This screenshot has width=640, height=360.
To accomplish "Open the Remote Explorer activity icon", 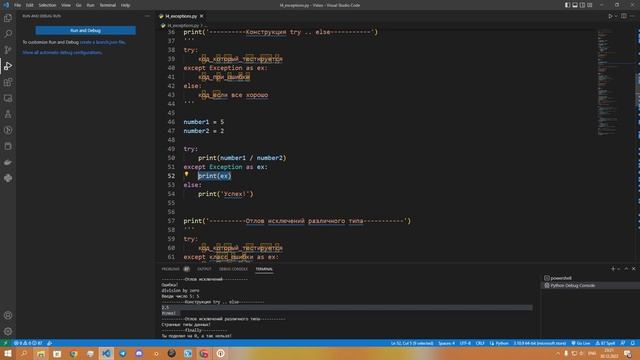I will [x=8, y=98].
